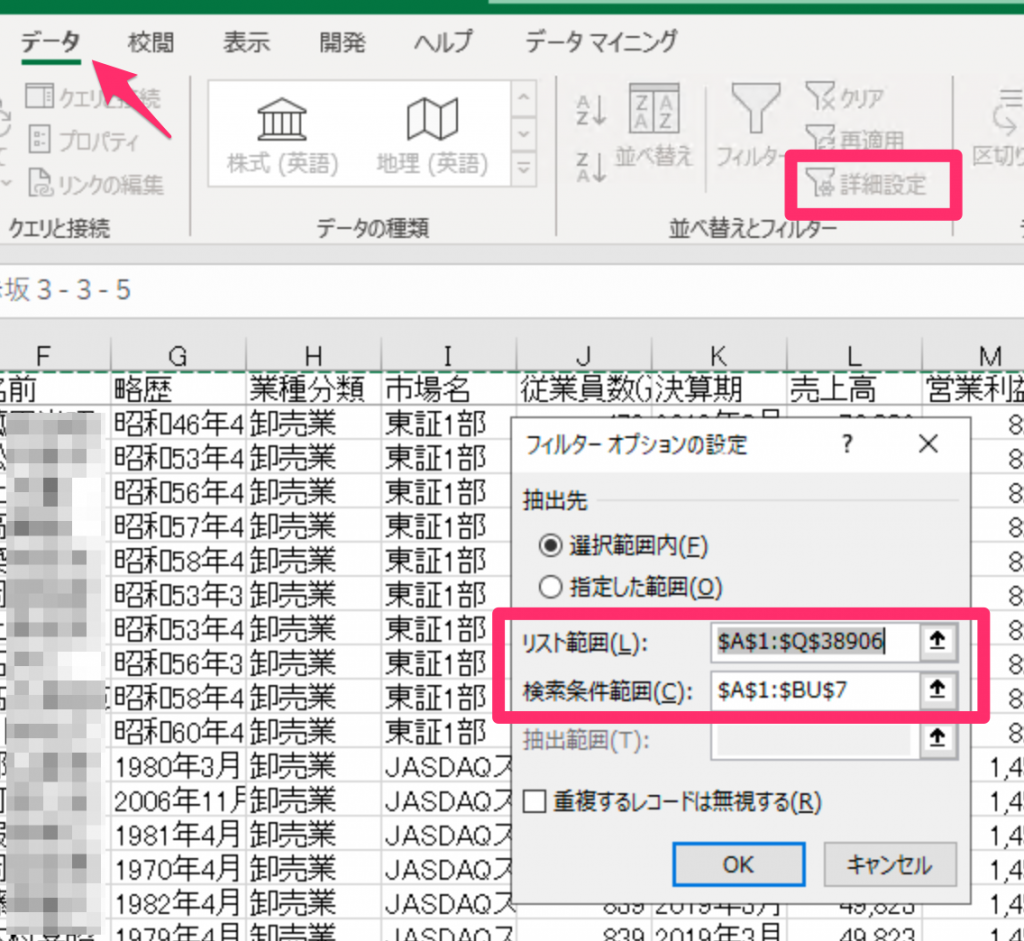Expand the data types gallery
The width and height of the screenshot is (1024, 941).
[x=524, y=168]
